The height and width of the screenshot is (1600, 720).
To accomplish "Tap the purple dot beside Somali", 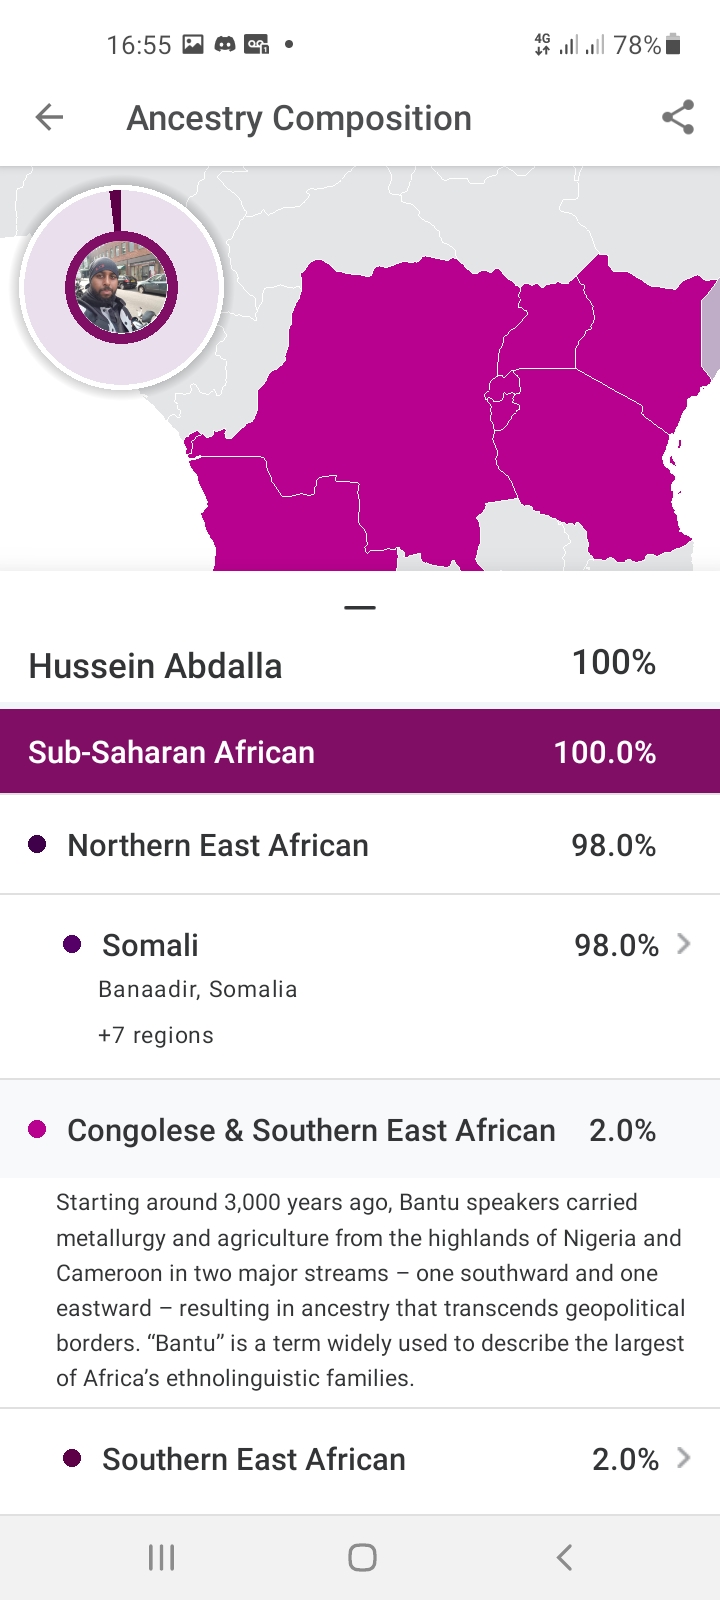I will (x=72, y=944).
